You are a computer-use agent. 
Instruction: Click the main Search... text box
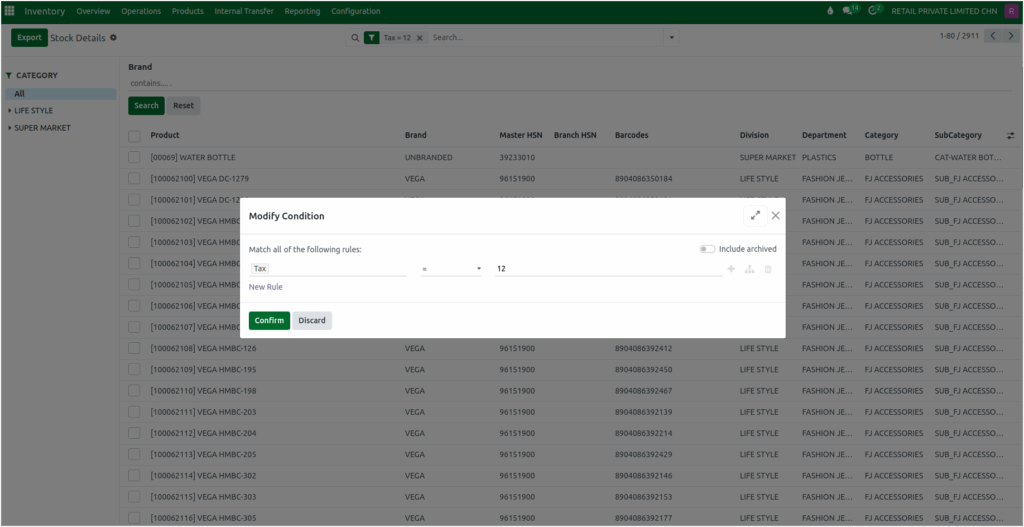(x=545, y=38)
